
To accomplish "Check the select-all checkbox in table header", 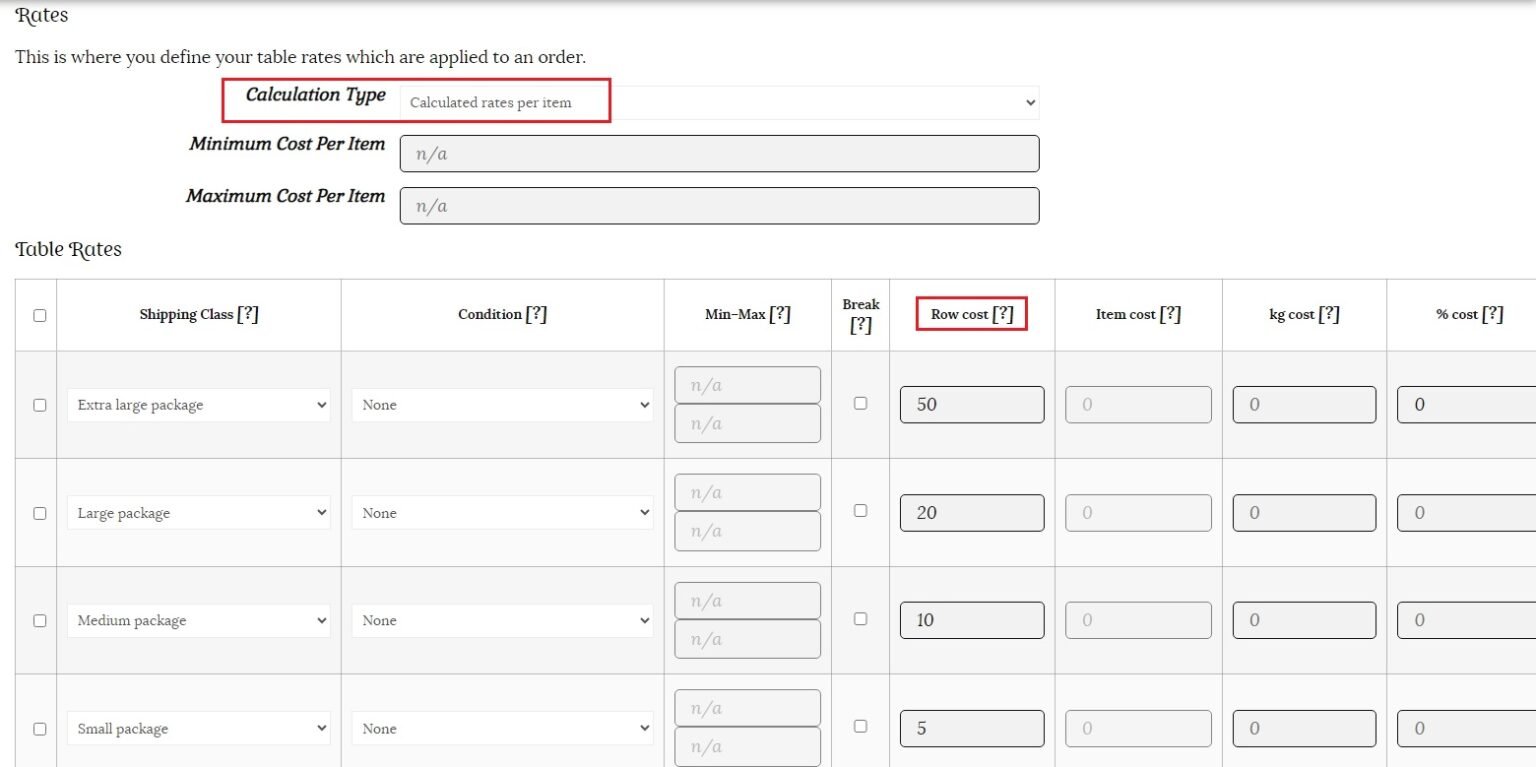I will click(x=40, y=315).
